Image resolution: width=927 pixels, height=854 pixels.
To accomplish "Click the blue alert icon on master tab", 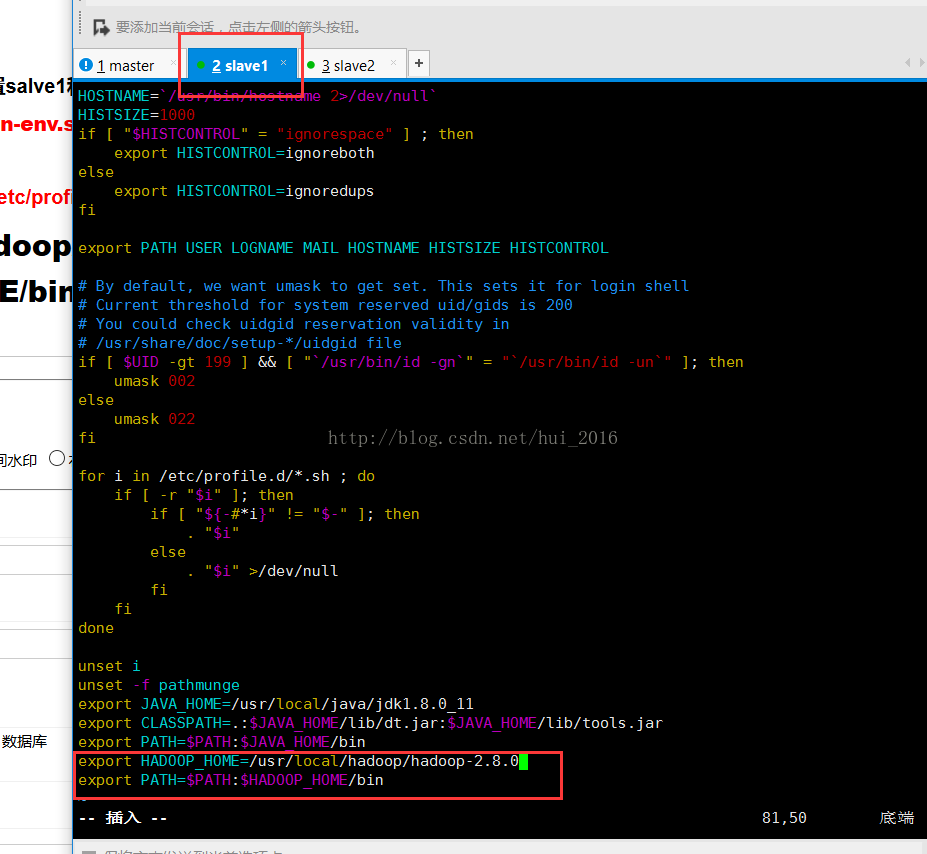I will [x=86, y=65].
